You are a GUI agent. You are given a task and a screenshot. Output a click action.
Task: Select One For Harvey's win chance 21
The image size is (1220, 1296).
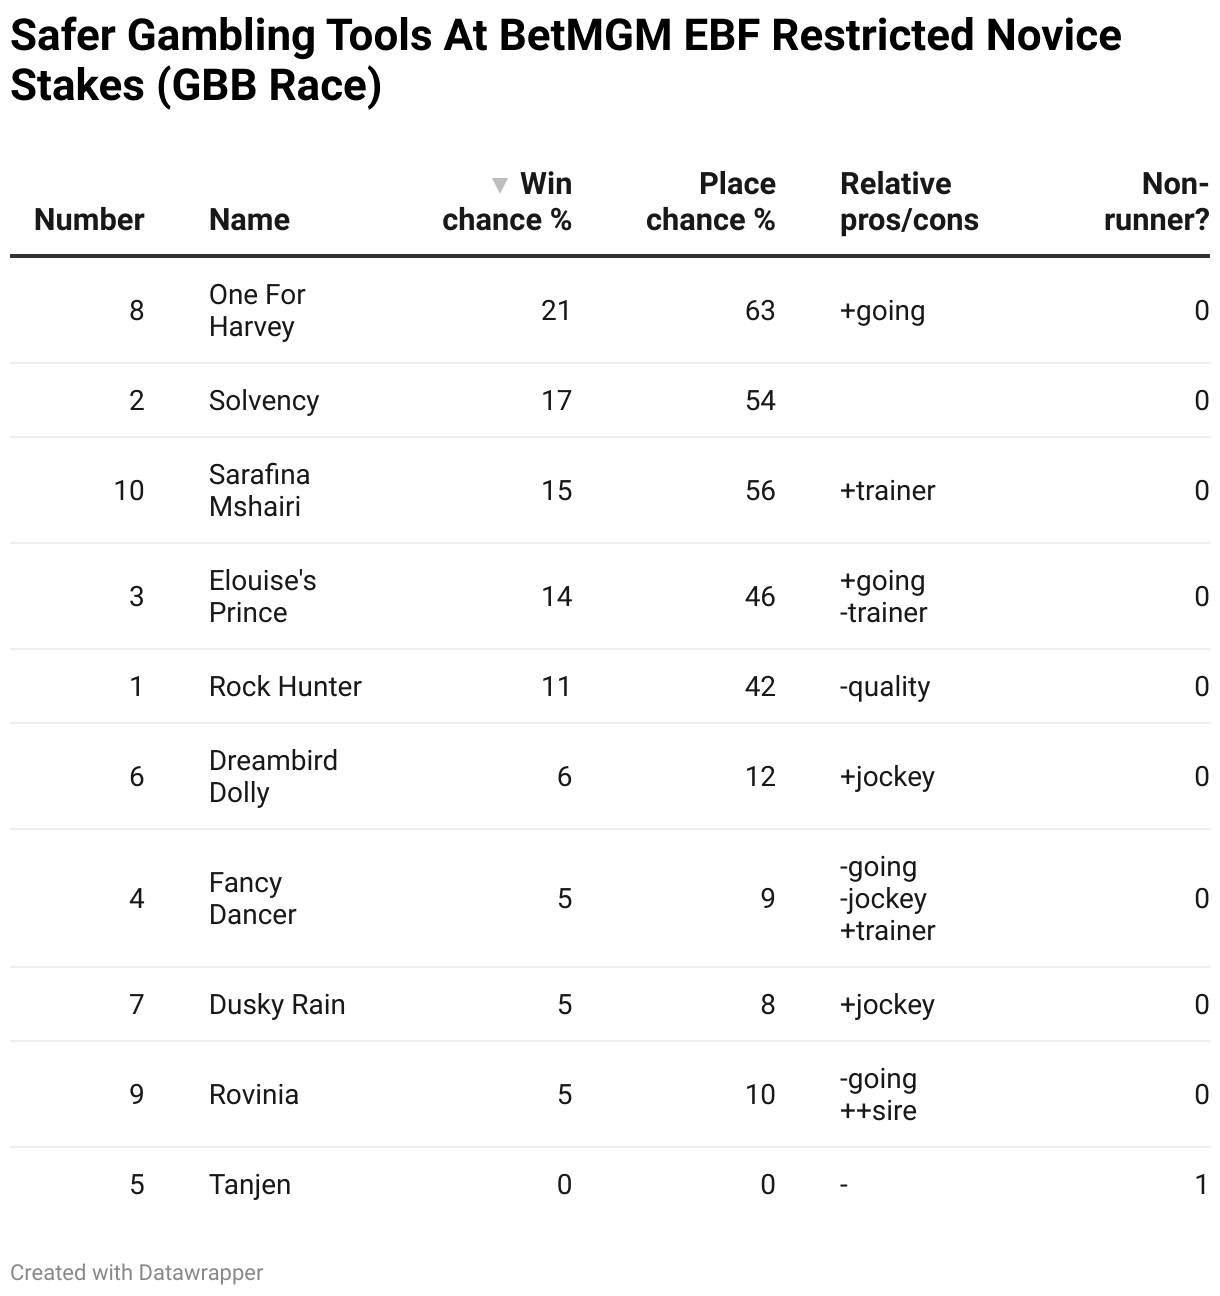(x=556, y=310)
